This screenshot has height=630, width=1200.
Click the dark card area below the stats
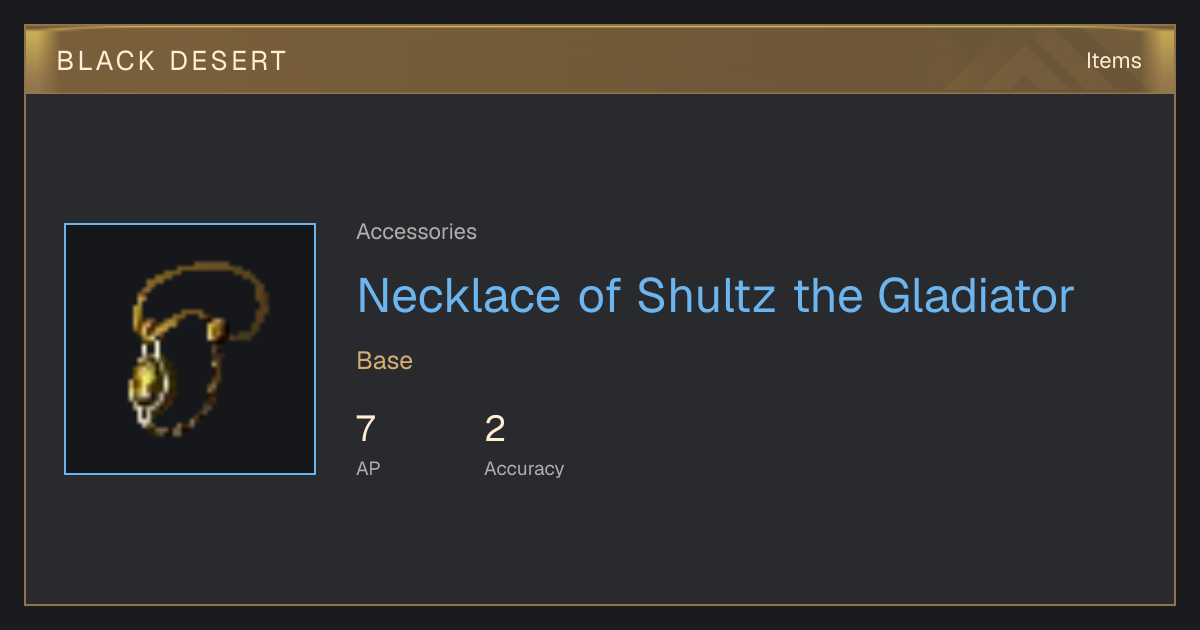(x=600, y=545)
